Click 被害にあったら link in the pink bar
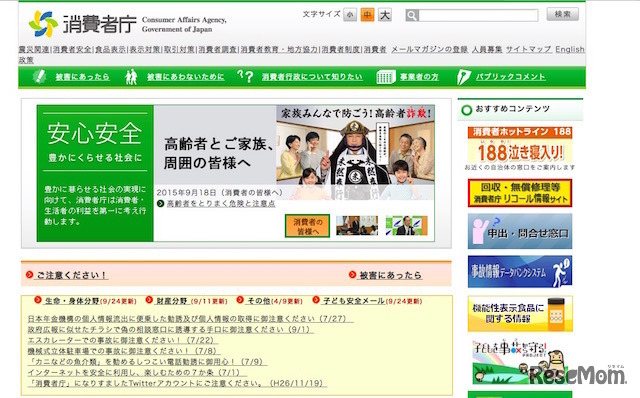Screen dimensions: 640x398 (390, 276)
